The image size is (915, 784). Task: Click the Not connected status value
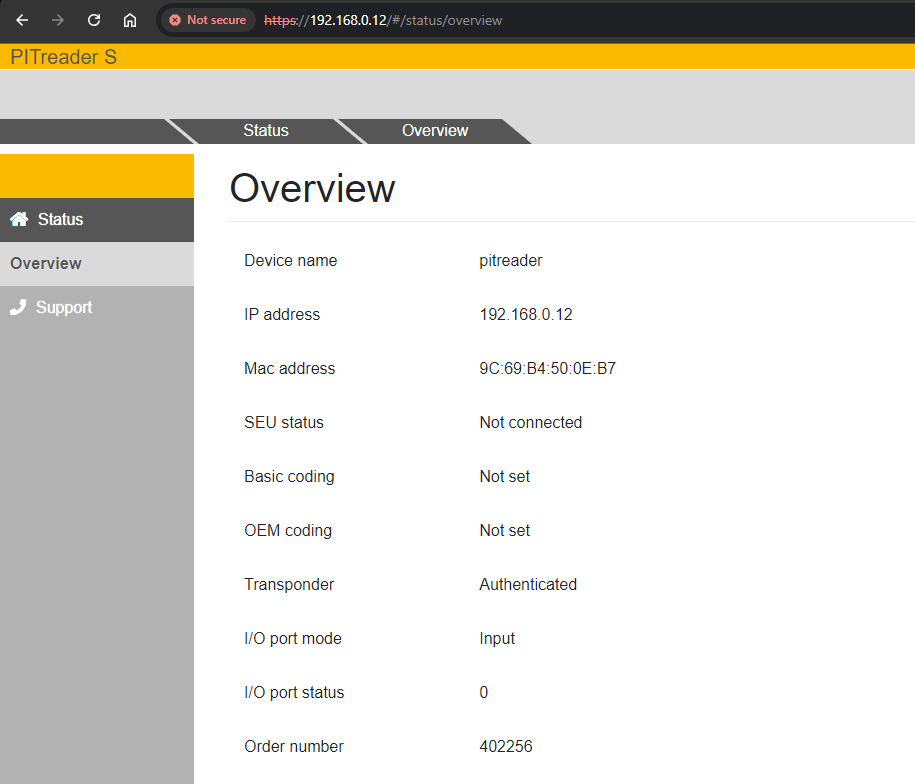pos(530,422)
